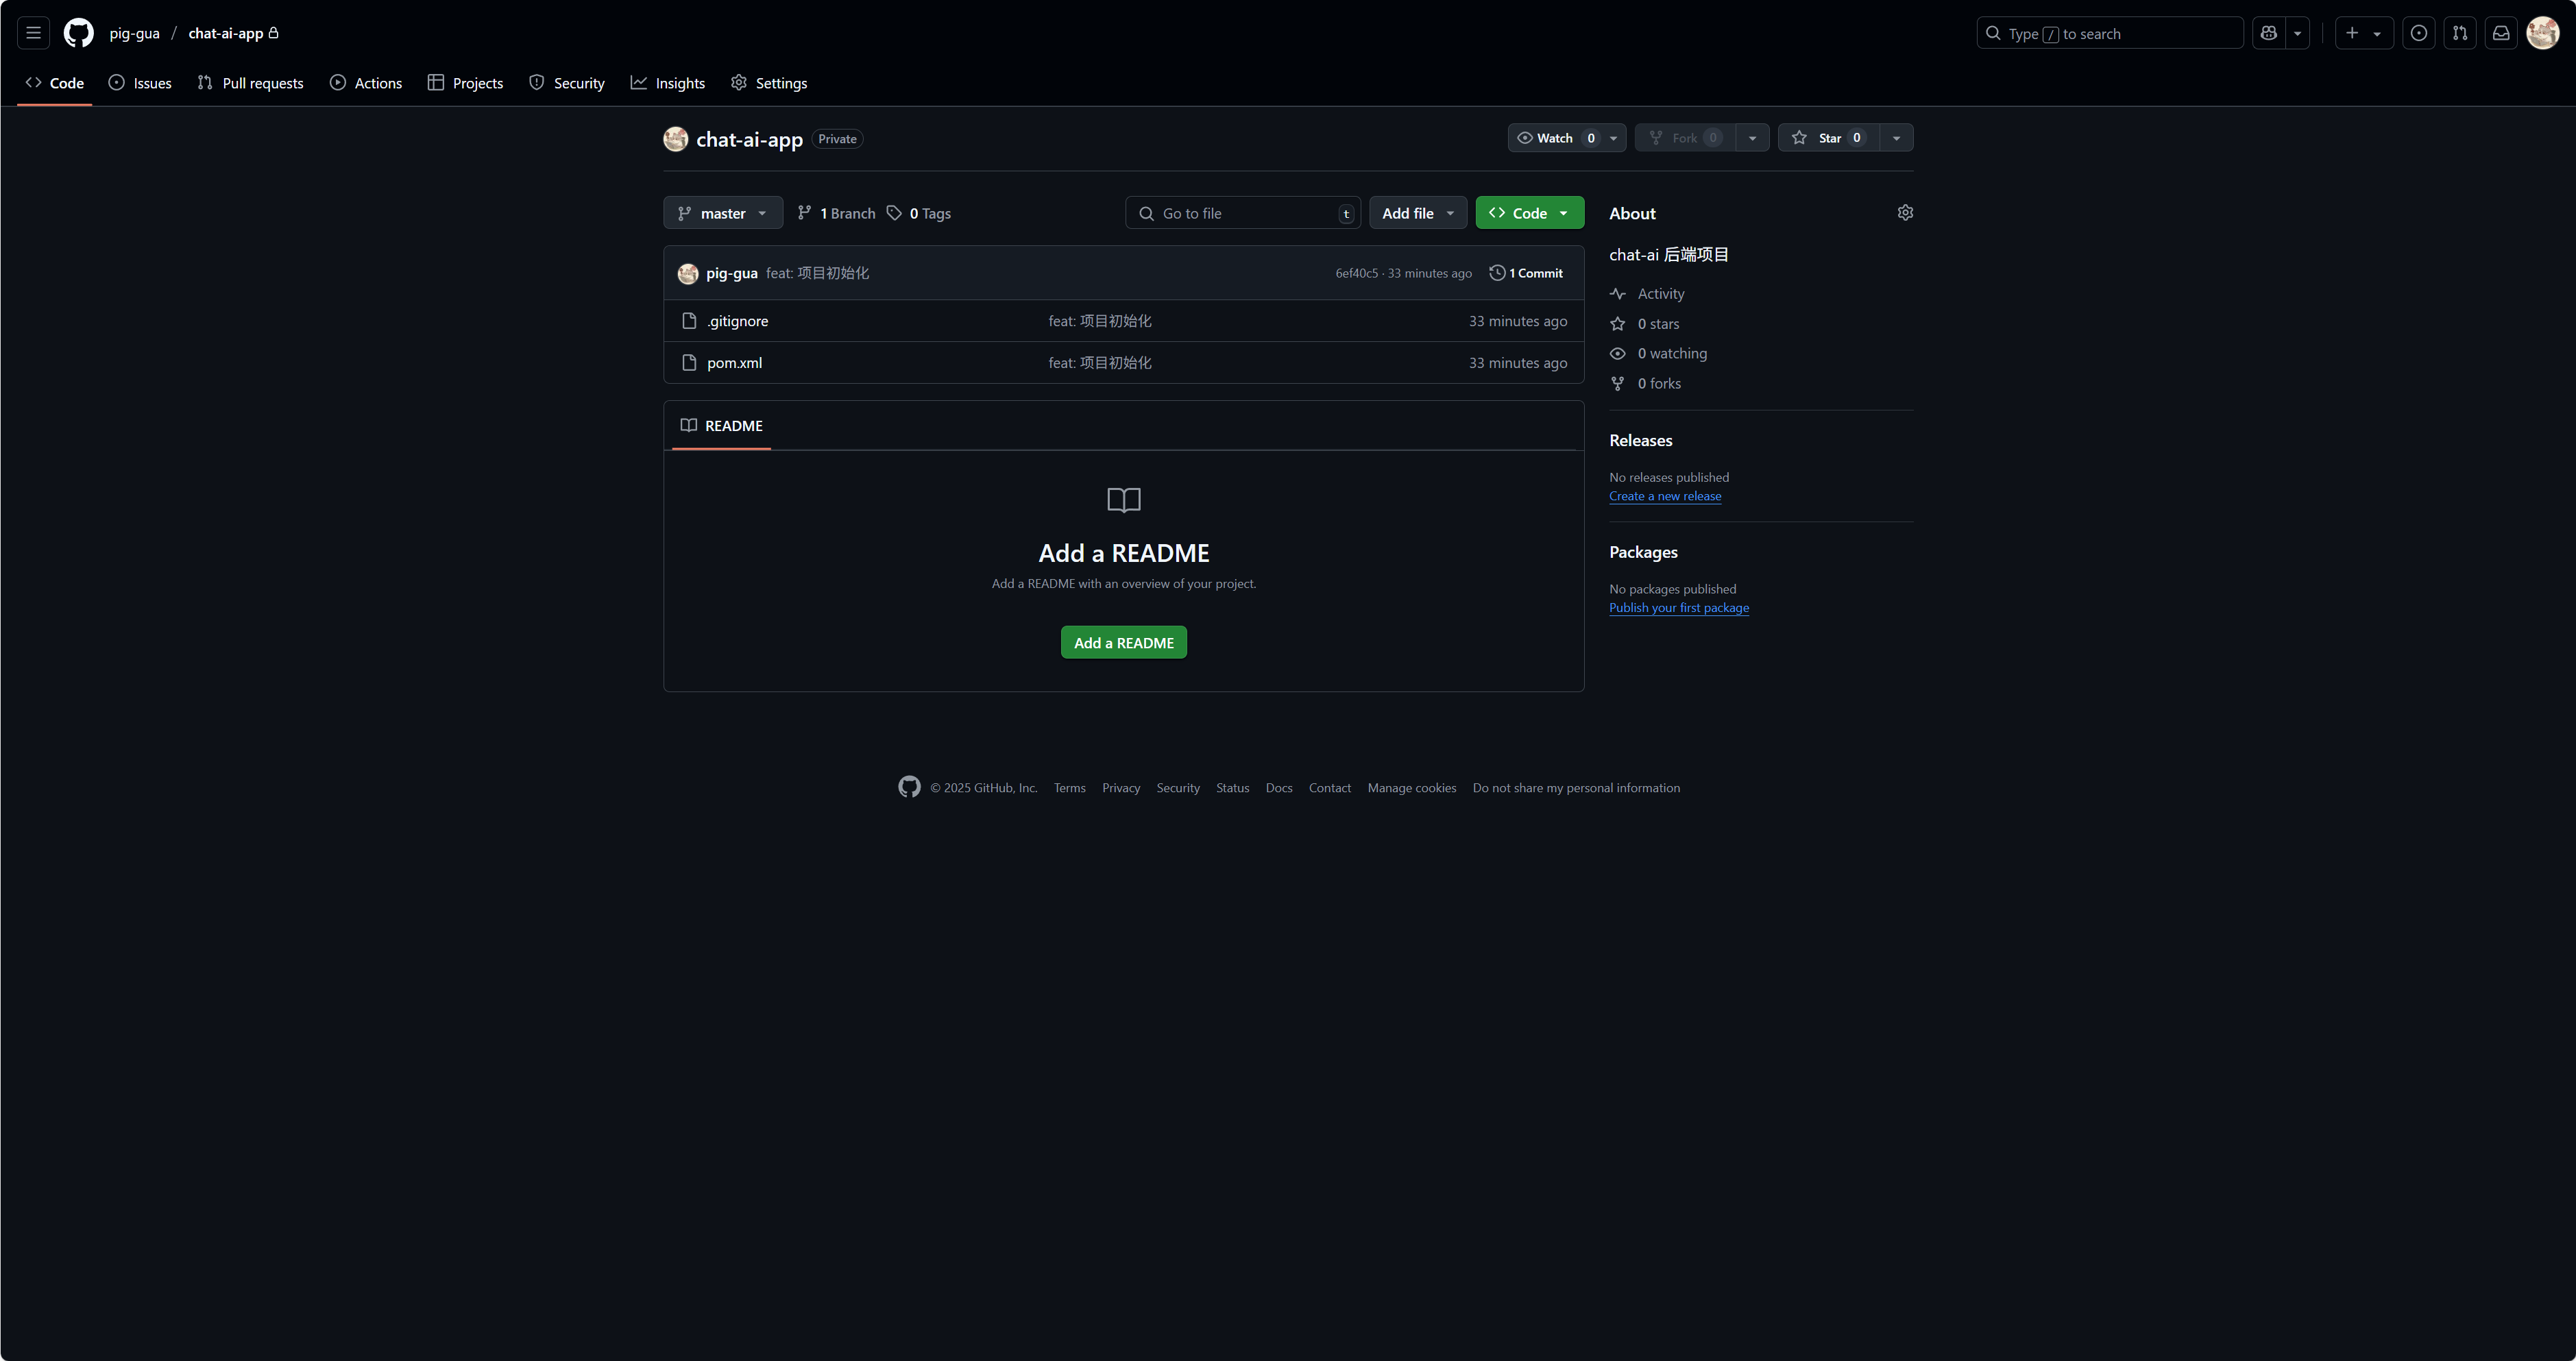
Task: Open the .gitignore file
Action: (738, 321)
